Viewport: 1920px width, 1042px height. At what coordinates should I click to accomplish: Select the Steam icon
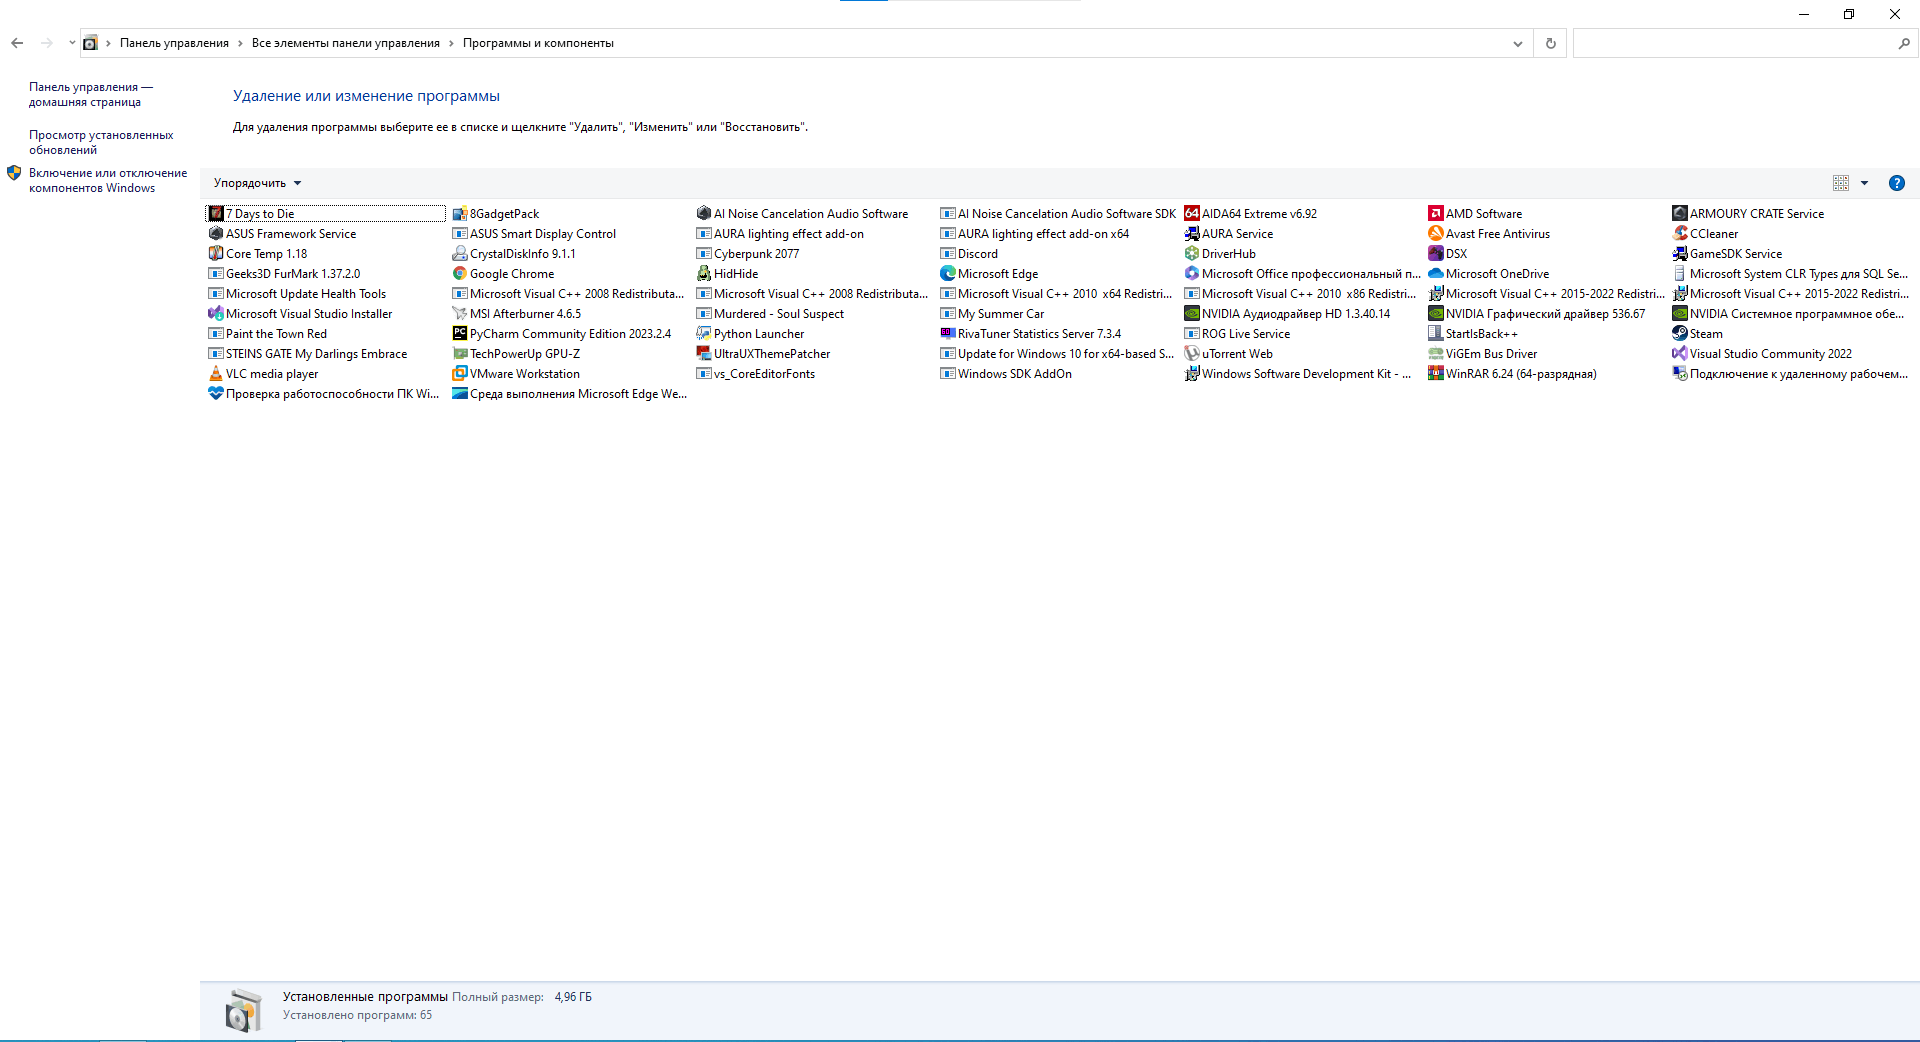click(x=1680, y=333)
